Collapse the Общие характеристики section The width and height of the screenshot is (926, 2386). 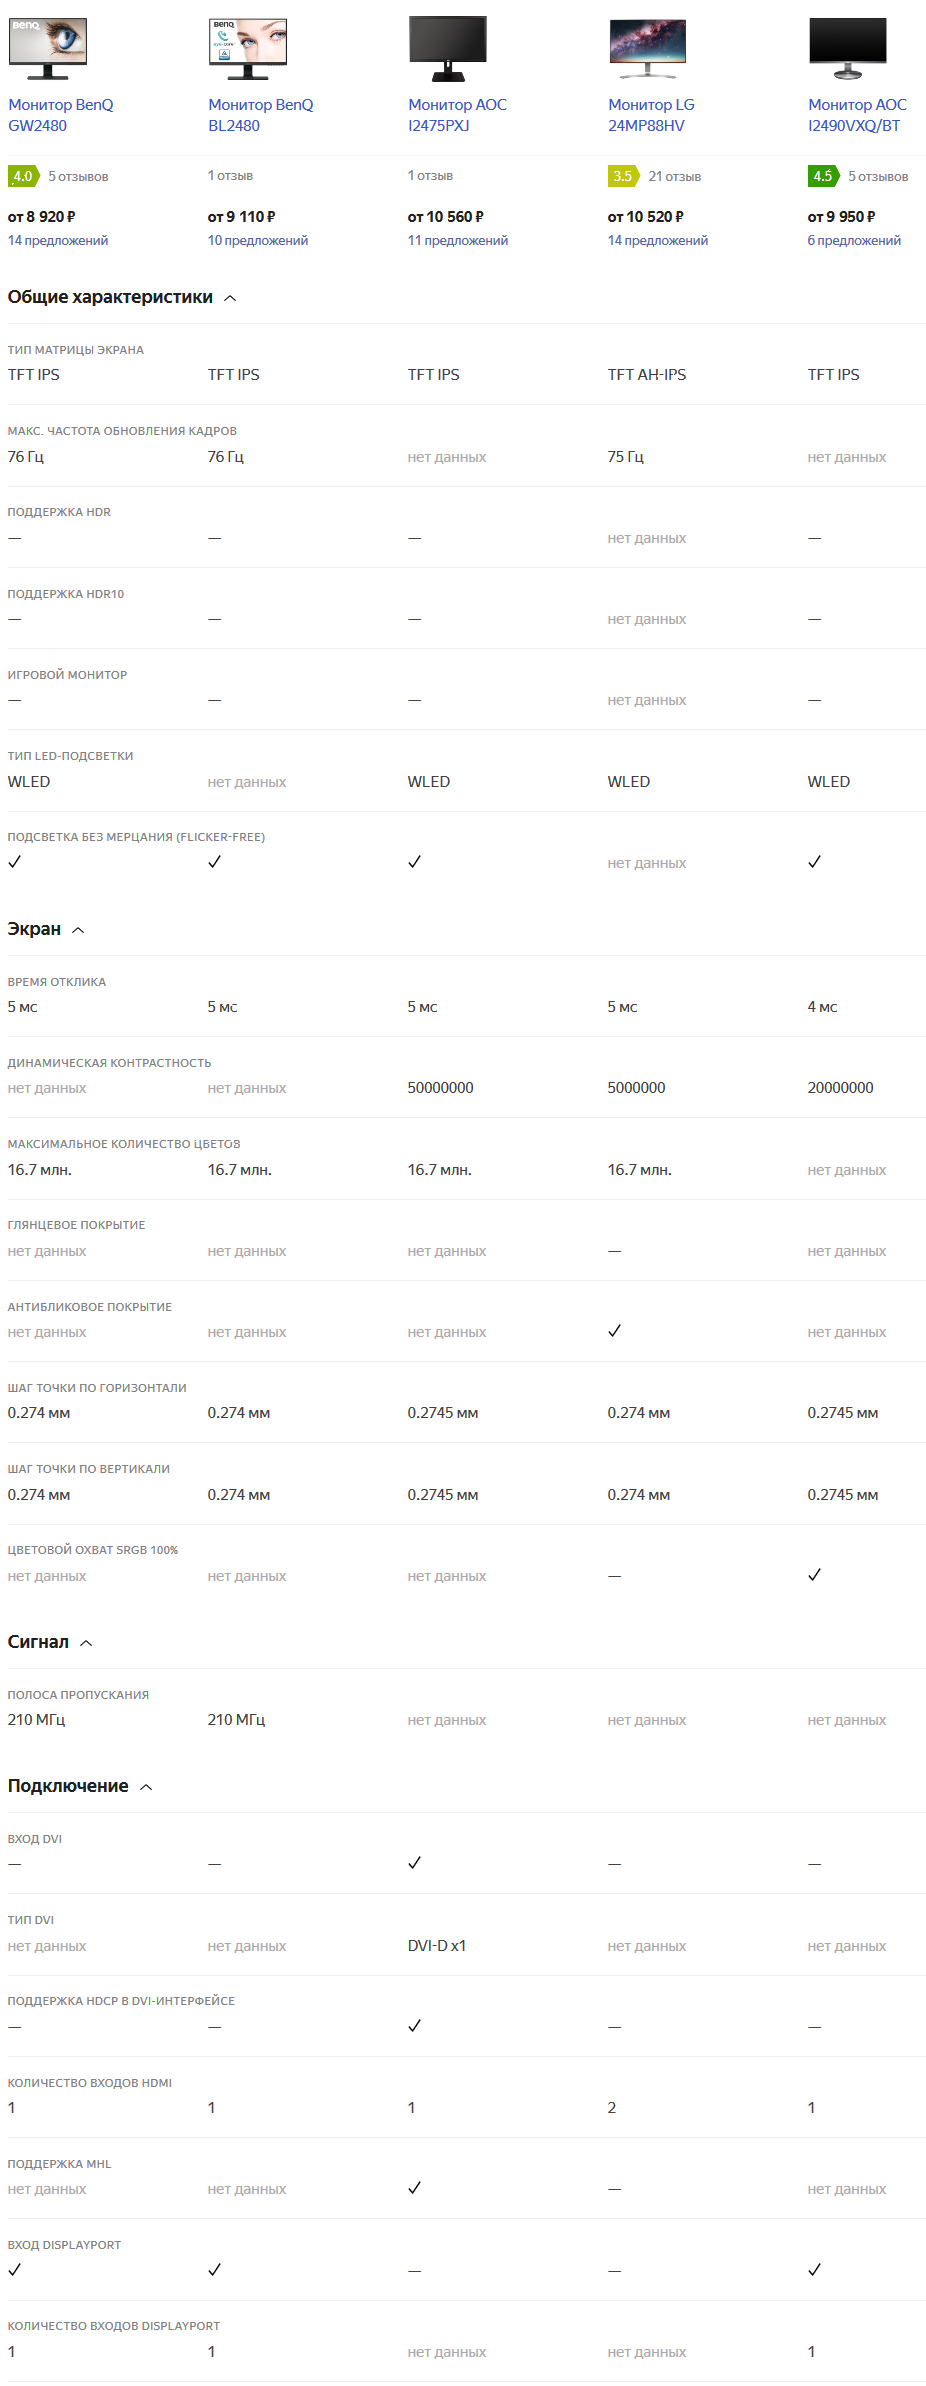click(230, 298)
